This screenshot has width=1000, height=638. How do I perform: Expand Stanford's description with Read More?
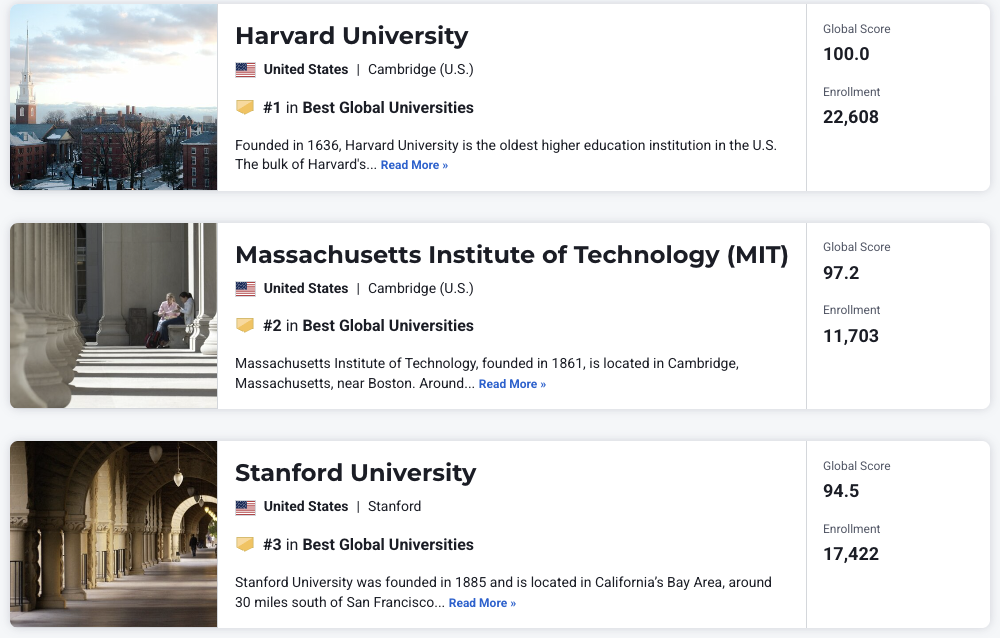point(482,603)
